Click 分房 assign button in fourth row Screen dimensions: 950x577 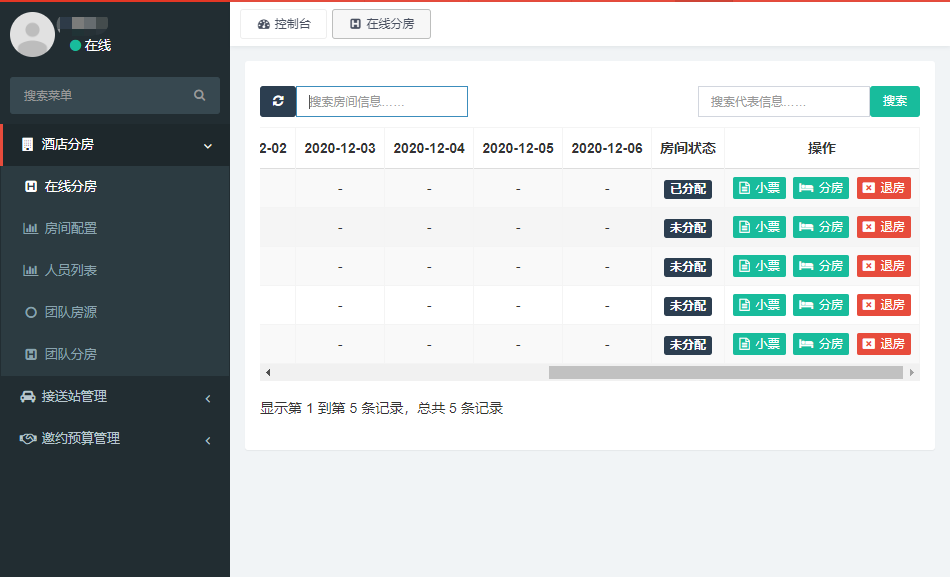click(x=821, y=305)
